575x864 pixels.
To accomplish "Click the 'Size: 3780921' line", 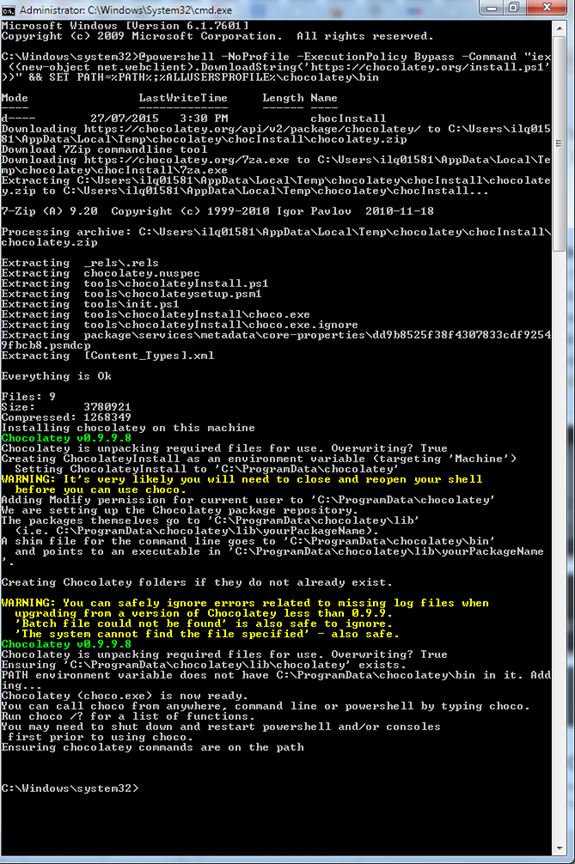I will pyautogui.click(x=66, y=407).
